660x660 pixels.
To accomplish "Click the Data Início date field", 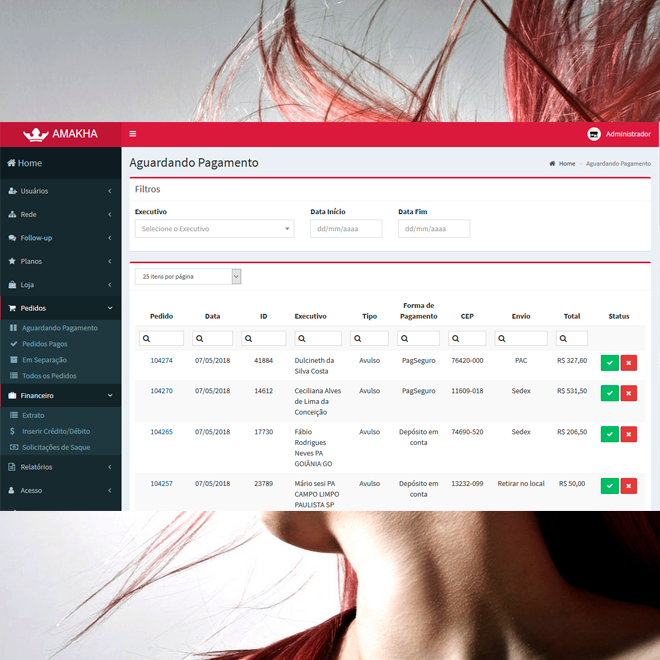I will click(x=346, y=229).
